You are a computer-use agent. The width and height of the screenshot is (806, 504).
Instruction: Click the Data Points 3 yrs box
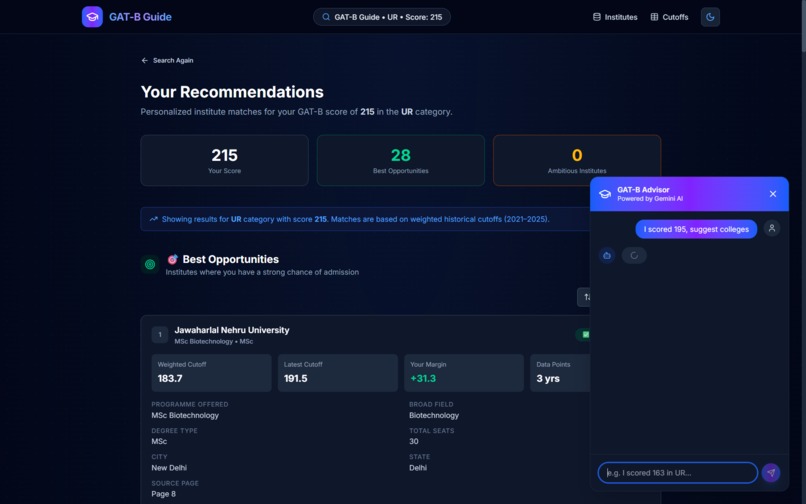(x=560, y=373)
